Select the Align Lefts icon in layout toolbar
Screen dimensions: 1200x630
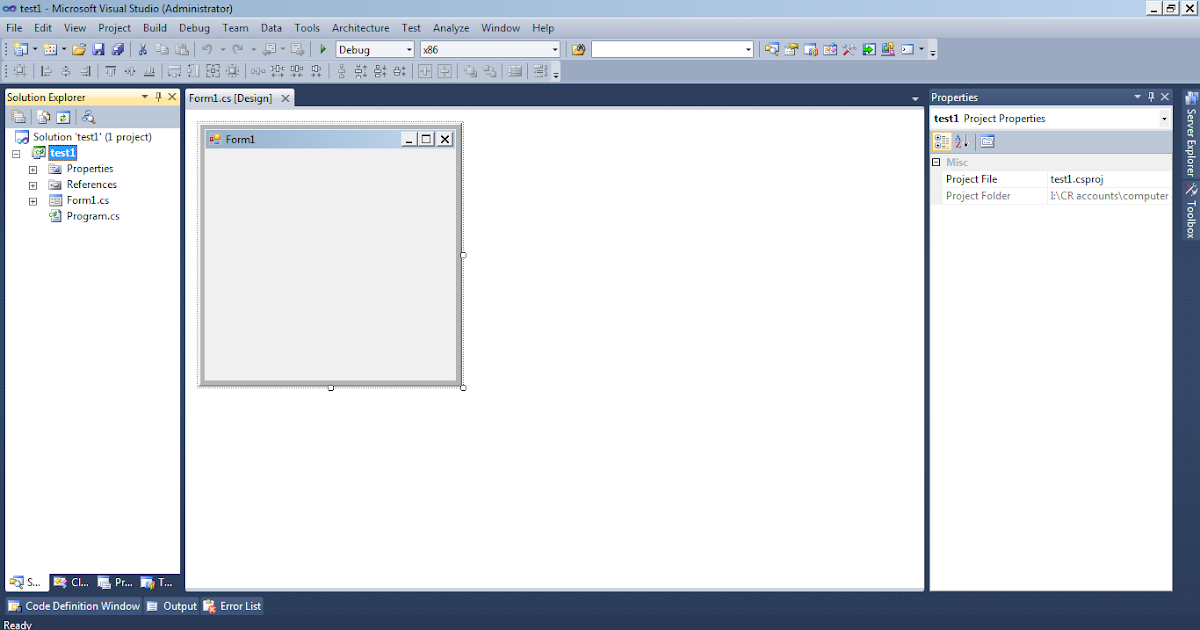[46, 70]
